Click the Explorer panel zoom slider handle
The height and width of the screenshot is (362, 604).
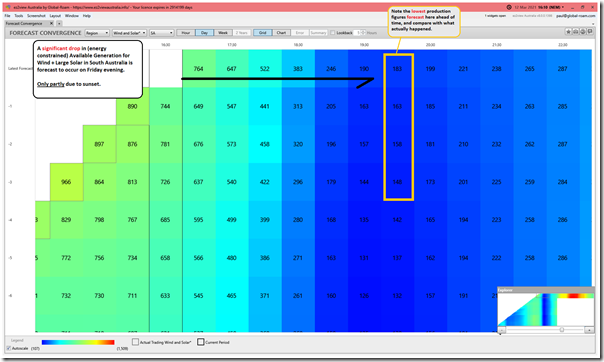coord(562,330)
